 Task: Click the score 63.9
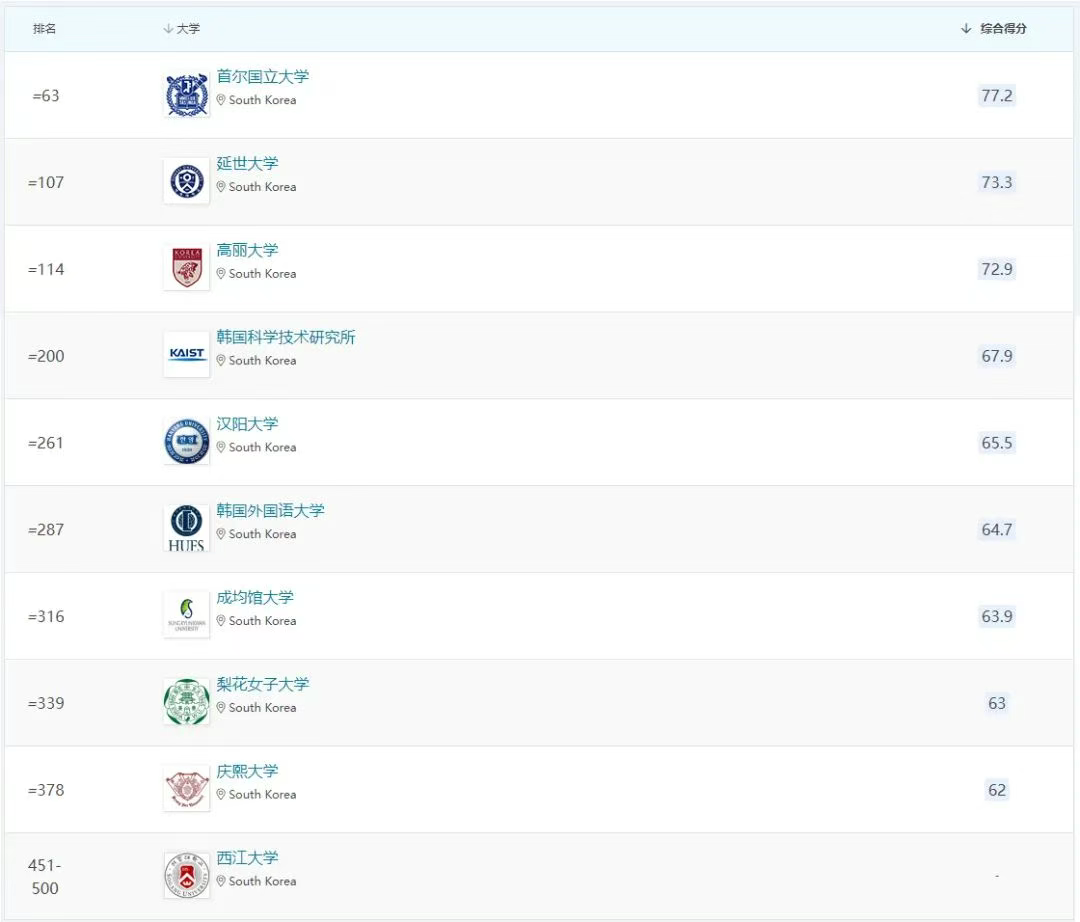[x=997, y=616]
